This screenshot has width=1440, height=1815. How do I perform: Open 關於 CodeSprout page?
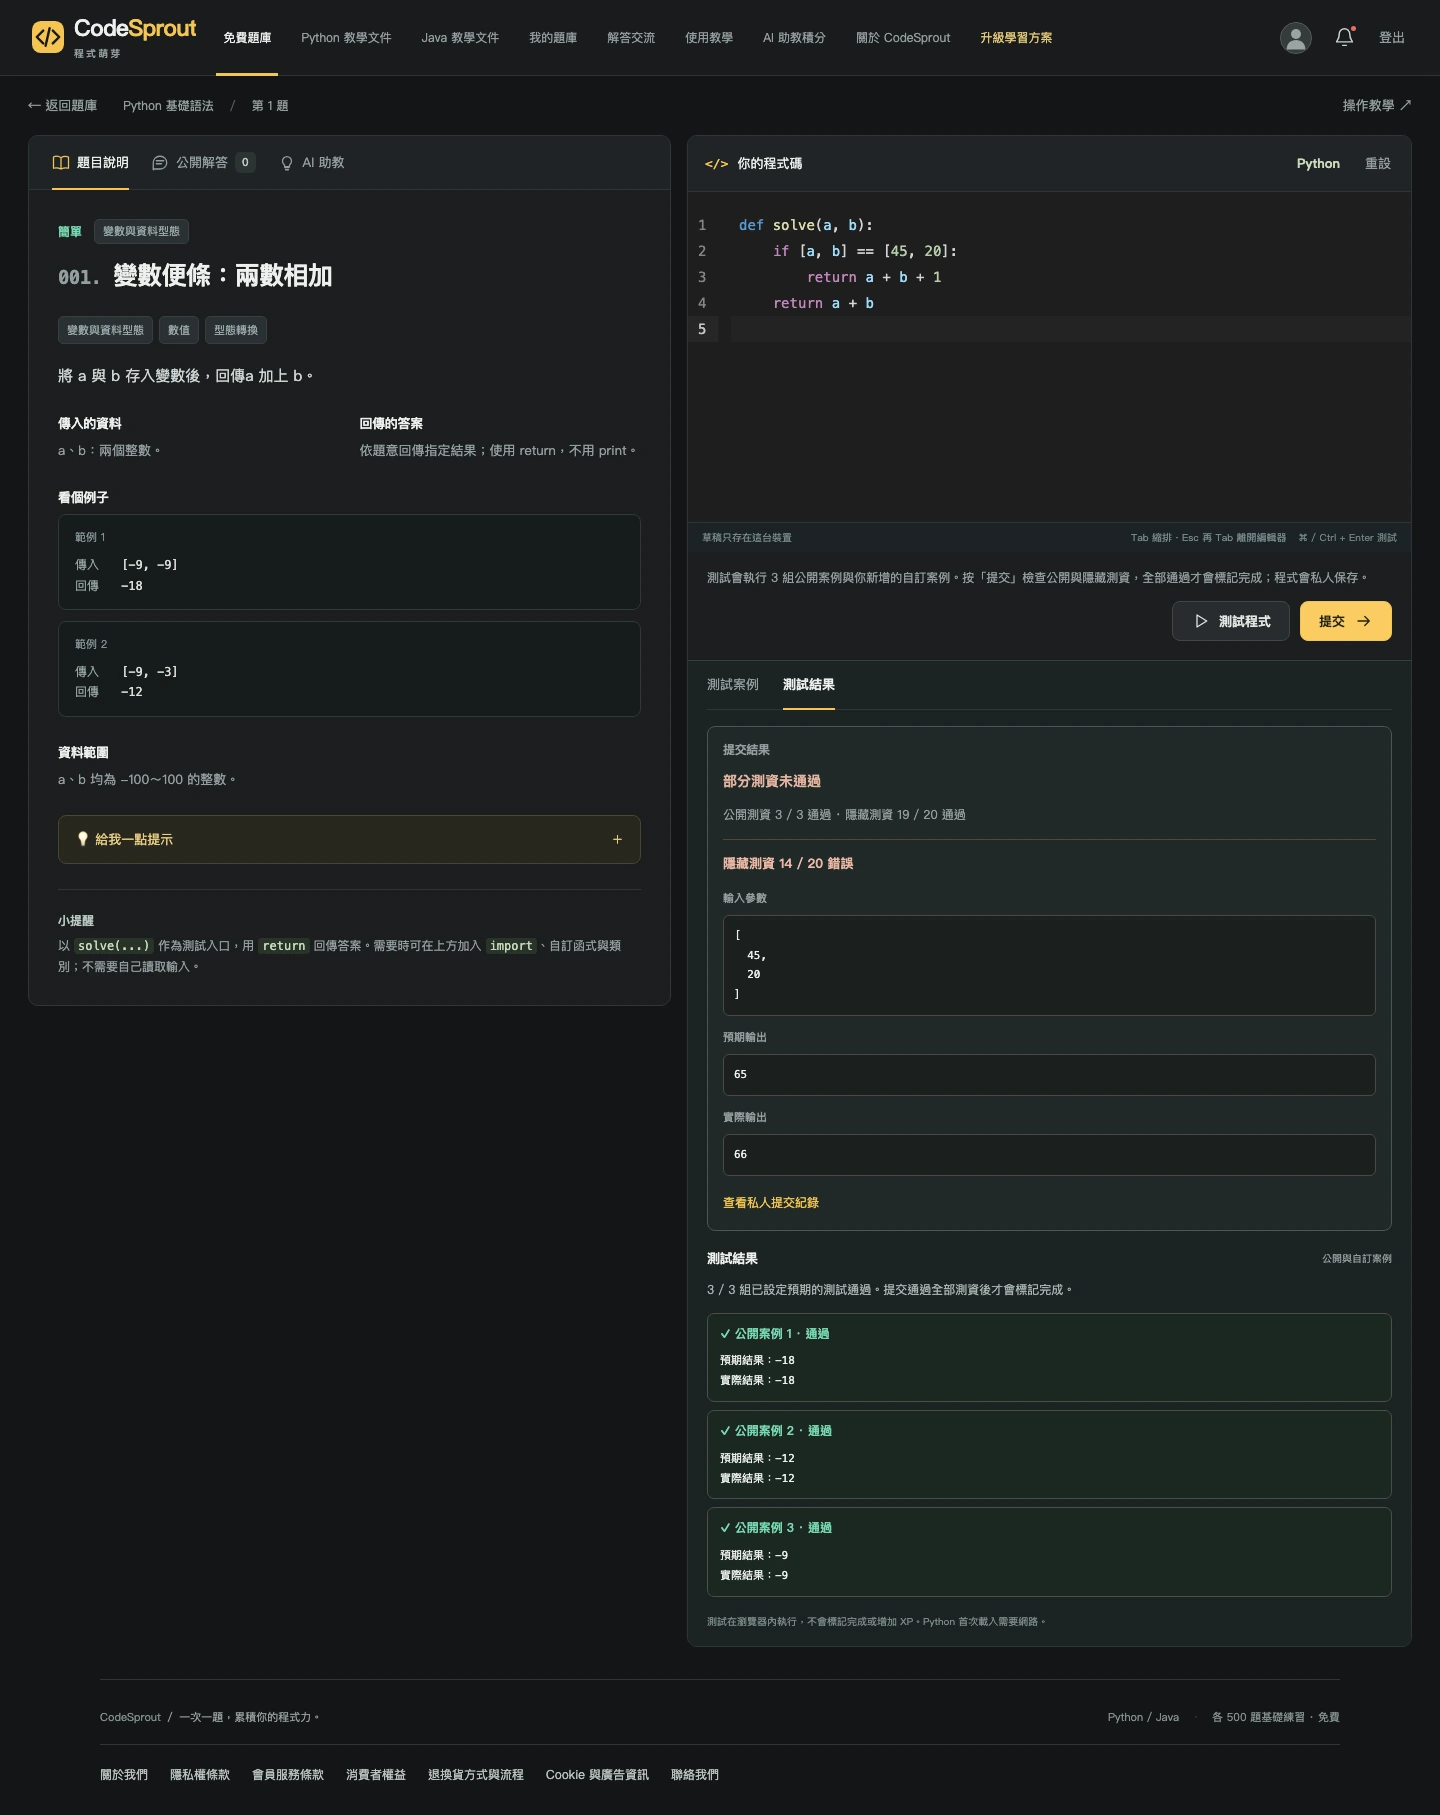pyautogui.click(x=903, y=38)
